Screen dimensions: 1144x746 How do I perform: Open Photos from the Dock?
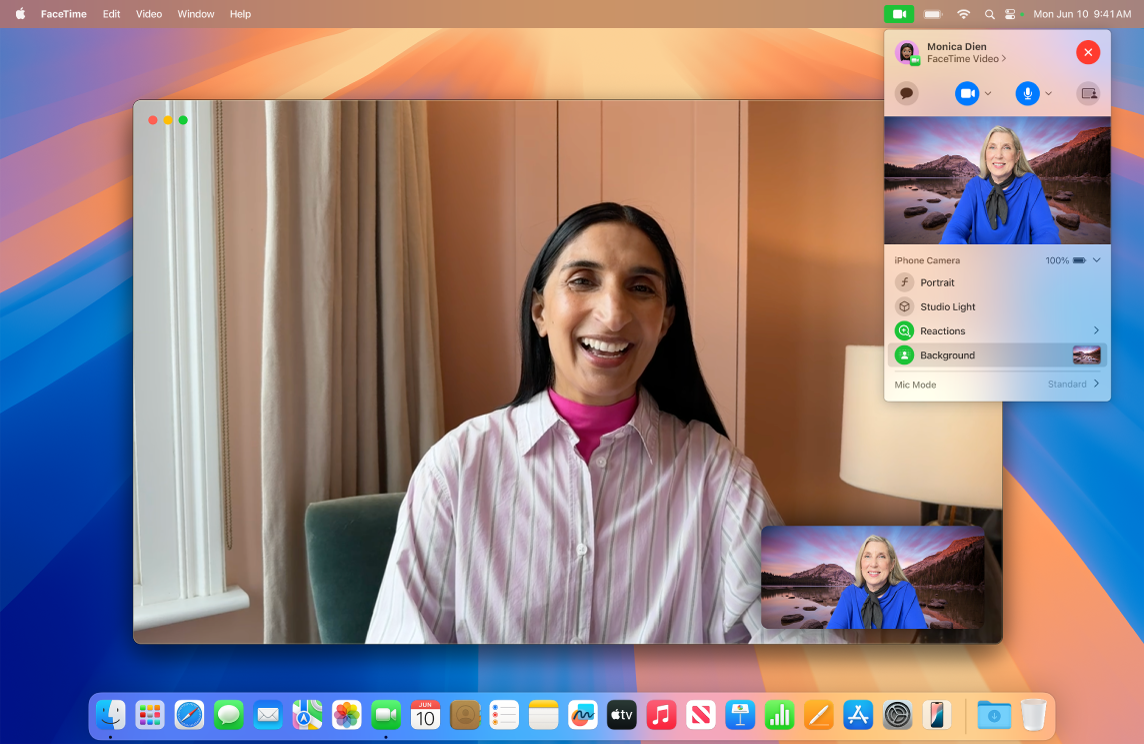(348, 715)
